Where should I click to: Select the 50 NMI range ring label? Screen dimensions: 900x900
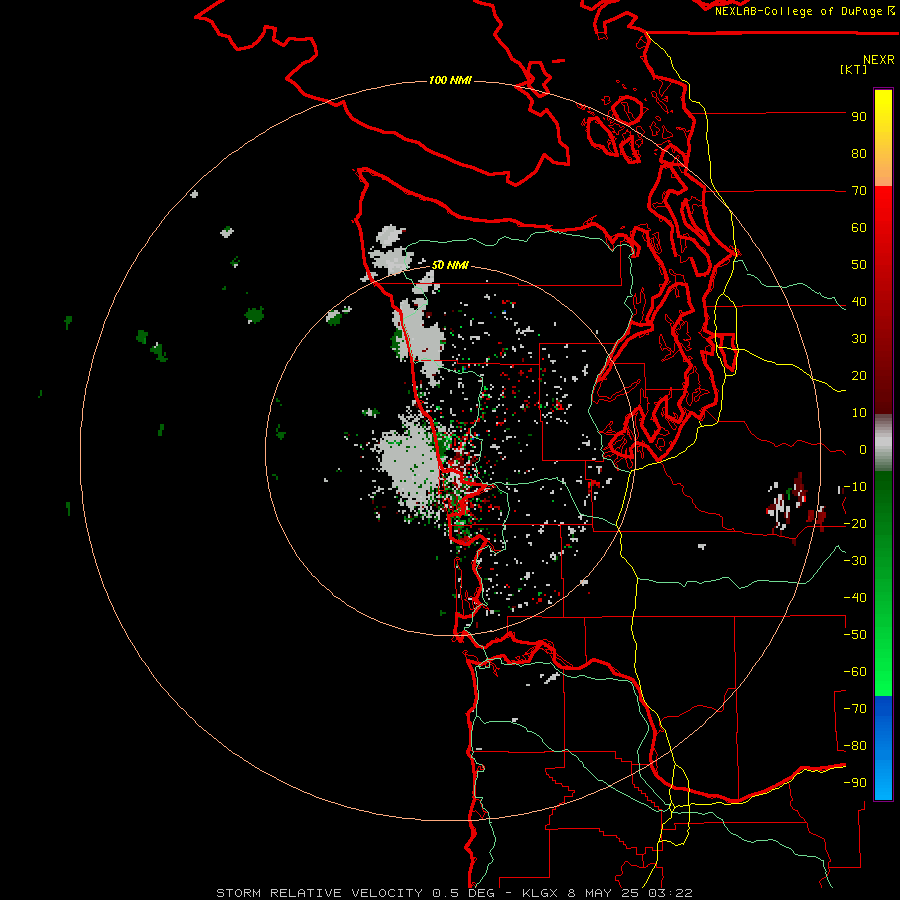click(450, 265)
